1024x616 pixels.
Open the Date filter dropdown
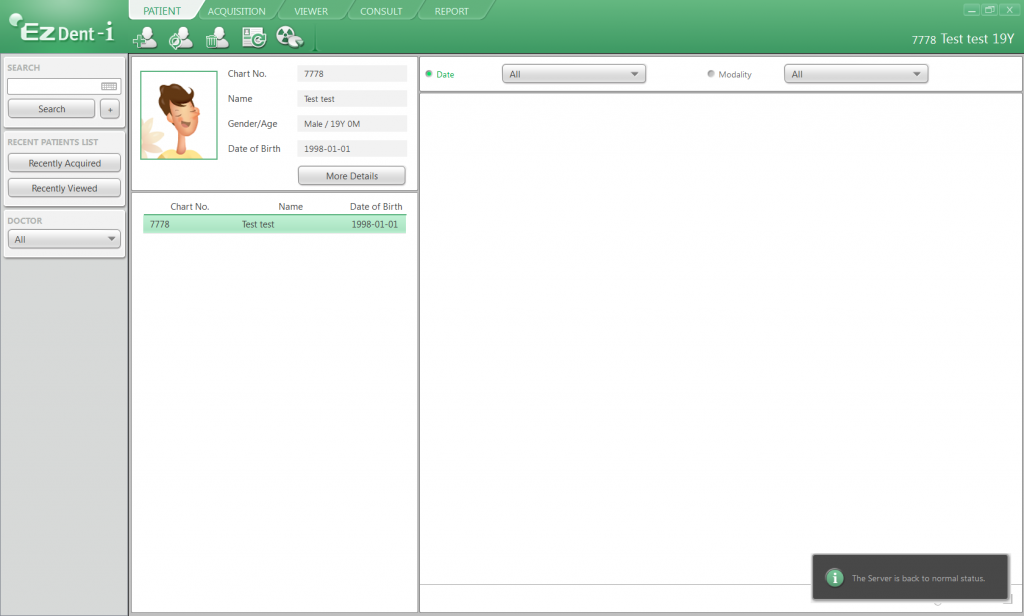pos(573,74)
